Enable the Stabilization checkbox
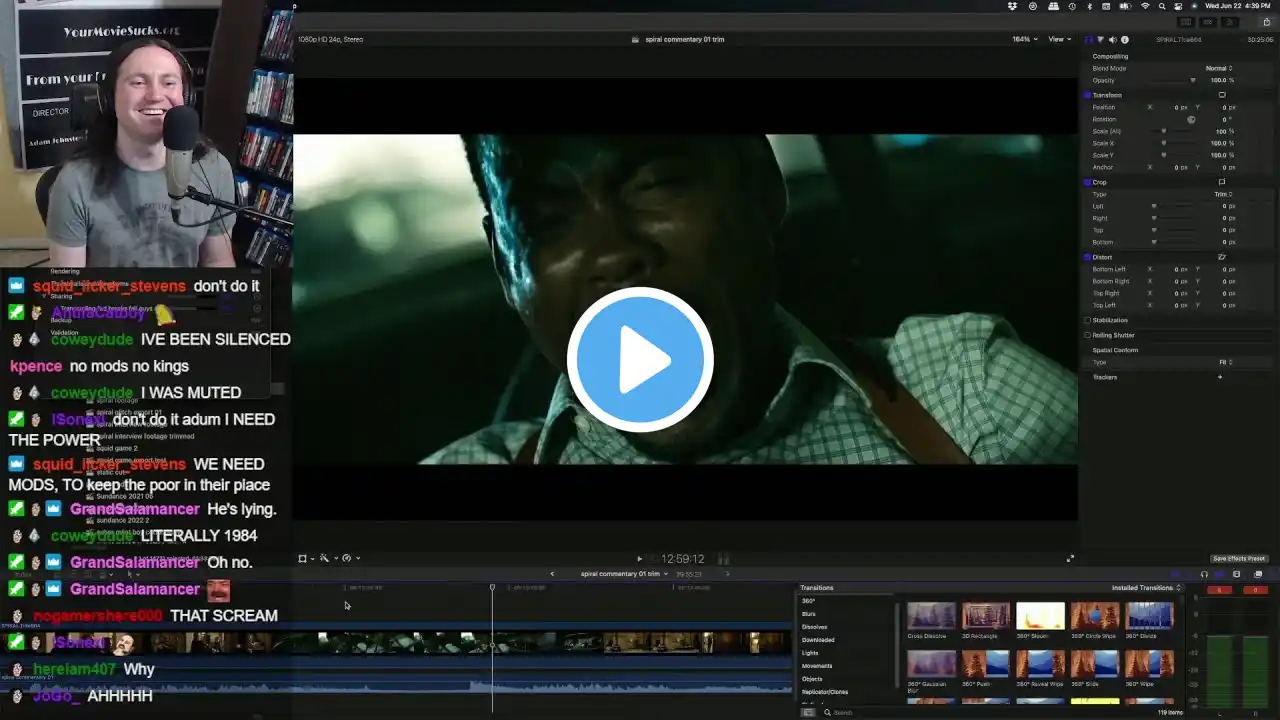Image resolution: width=1280 pixels, height=720 pixels. 1087,320
